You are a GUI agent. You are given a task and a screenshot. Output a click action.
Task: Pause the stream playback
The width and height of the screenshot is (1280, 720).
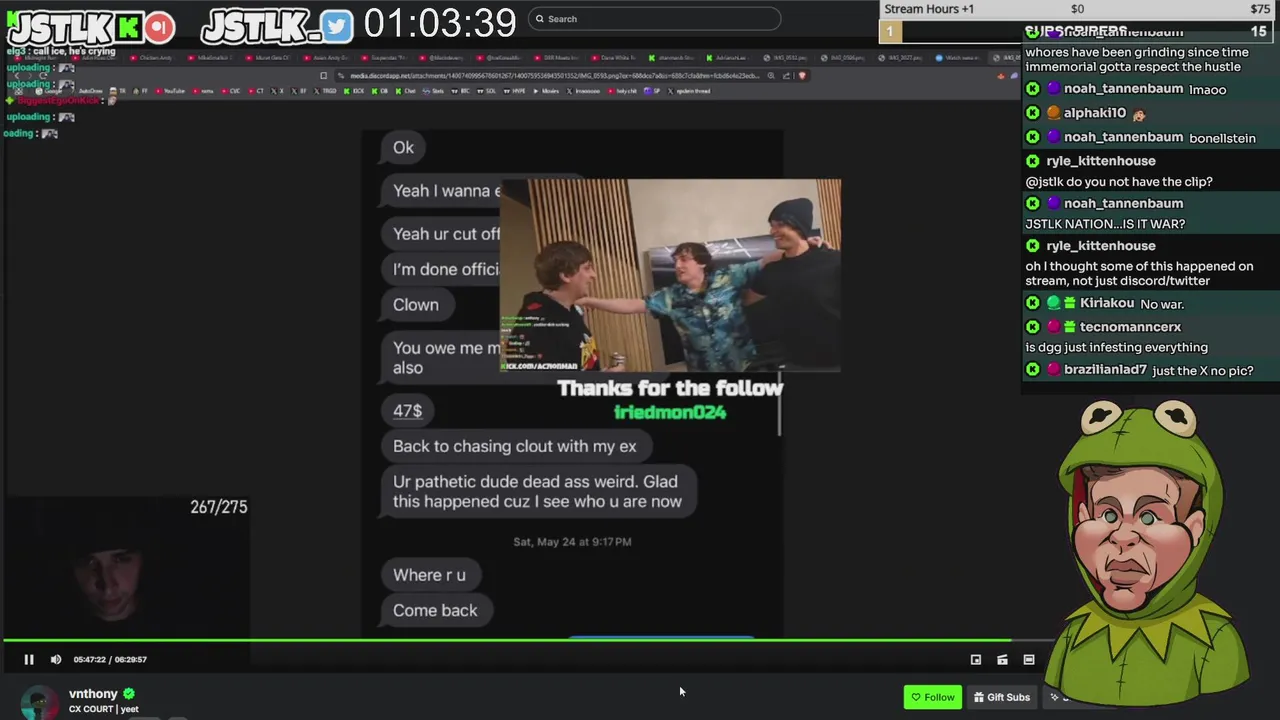pos(29,659)
